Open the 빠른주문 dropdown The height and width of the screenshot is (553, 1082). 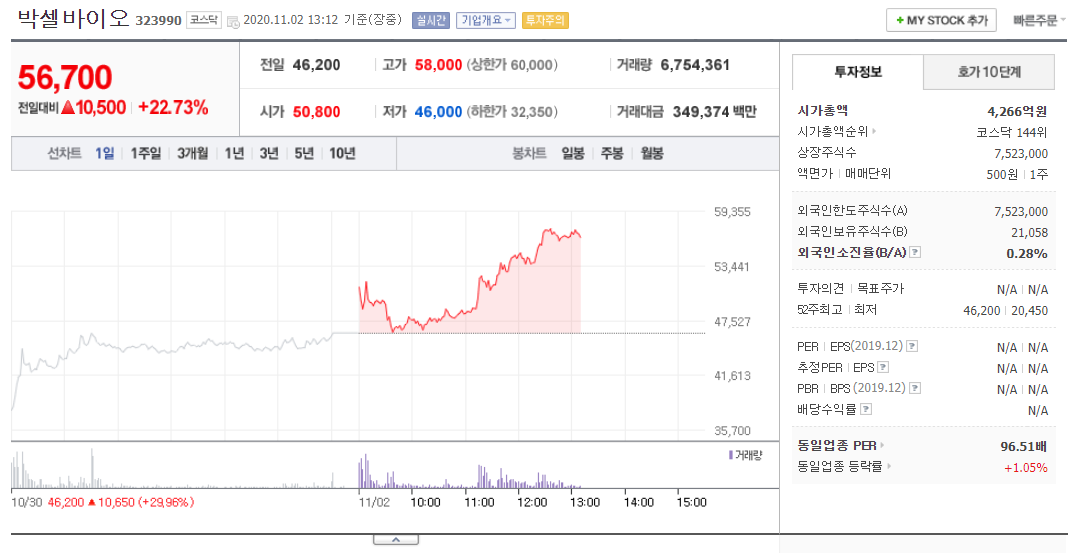click(1039, 21)
